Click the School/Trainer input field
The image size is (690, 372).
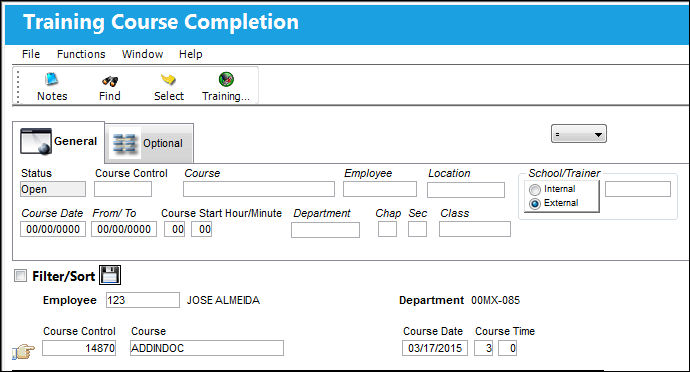638,189
